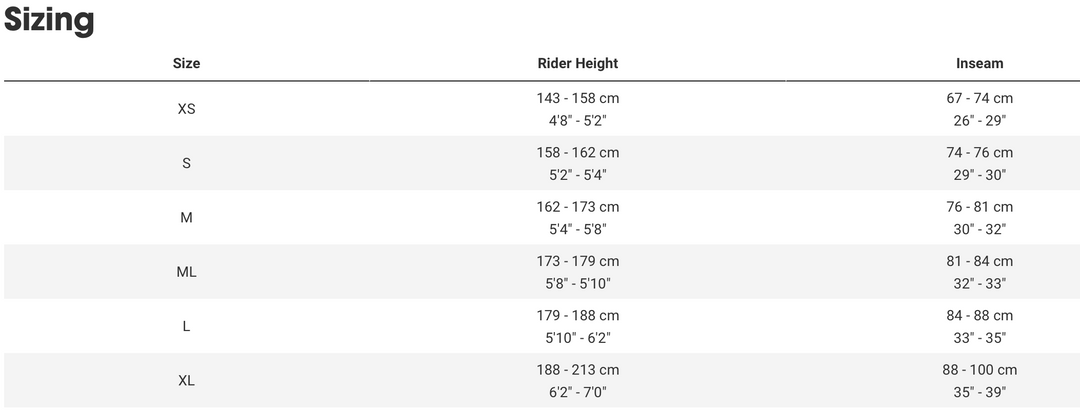Click the 76 - 81 cm inseam value
The width and height of the screenshot is (1080, 411).
pyautogui.click(x=979, y=207)
